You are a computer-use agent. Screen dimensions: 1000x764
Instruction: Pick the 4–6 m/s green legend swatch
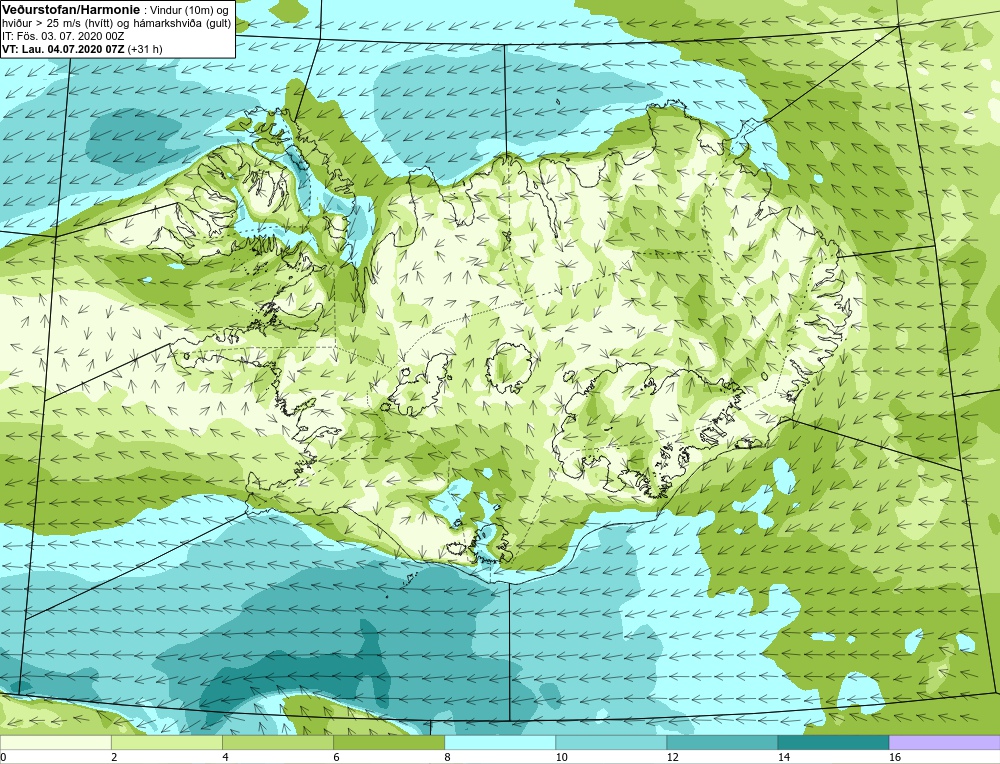click(x=277, y=742)
